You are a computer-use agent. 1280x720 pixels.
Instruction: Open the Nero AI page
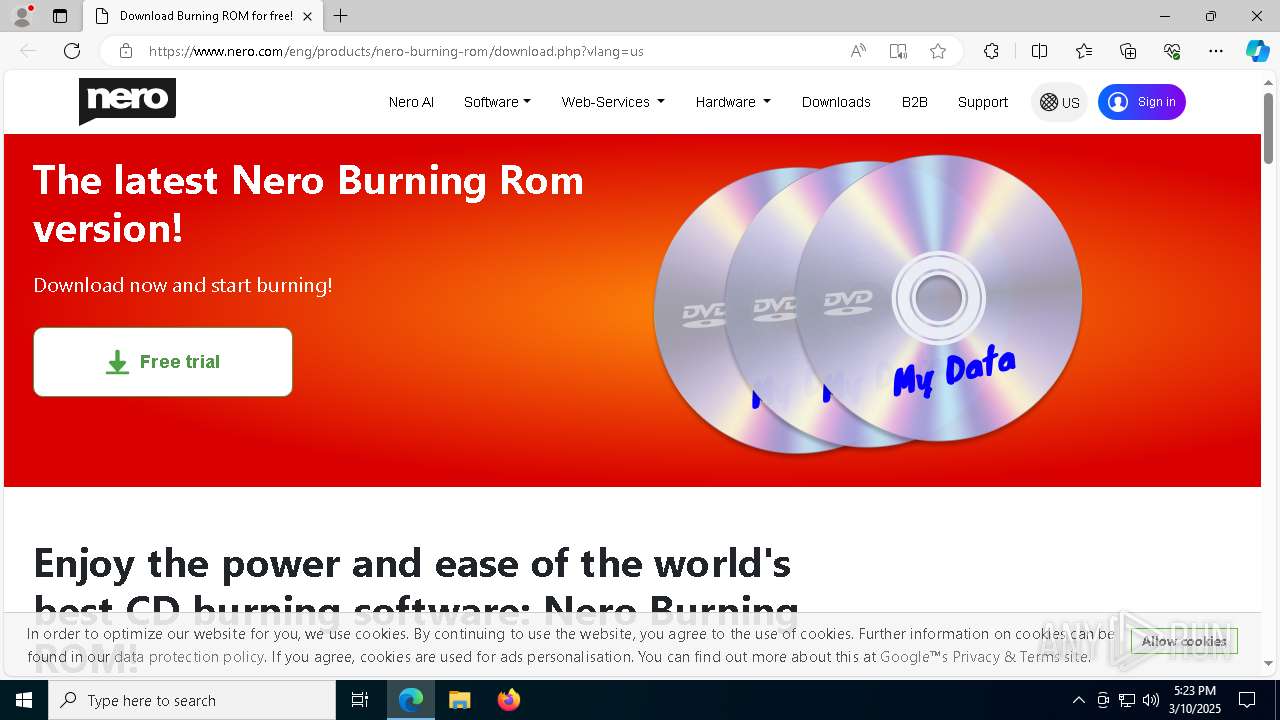(x=411, y=102)
